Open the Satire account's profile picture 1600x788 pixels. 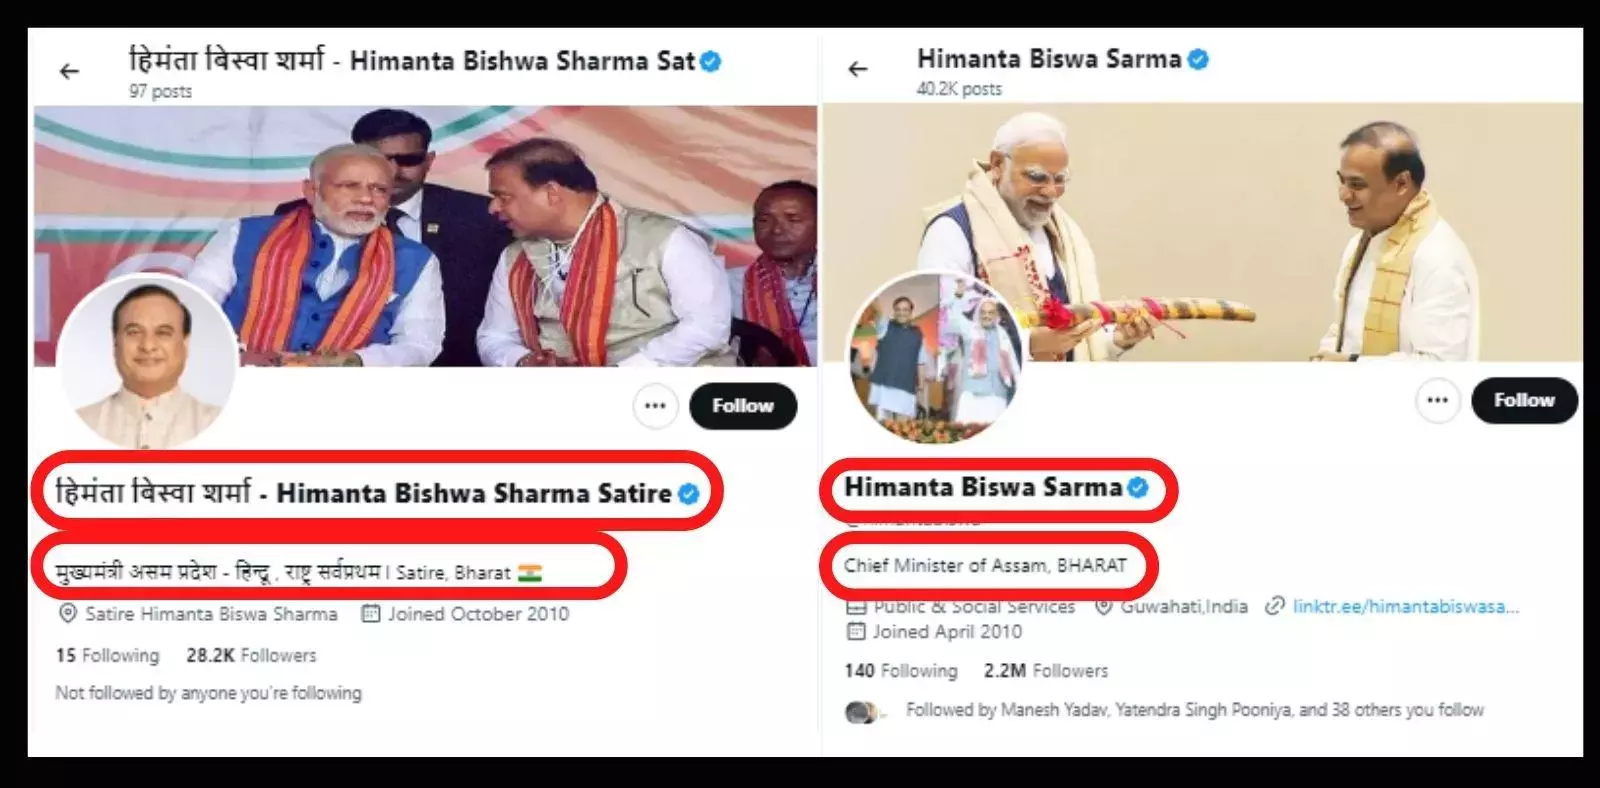147,363
